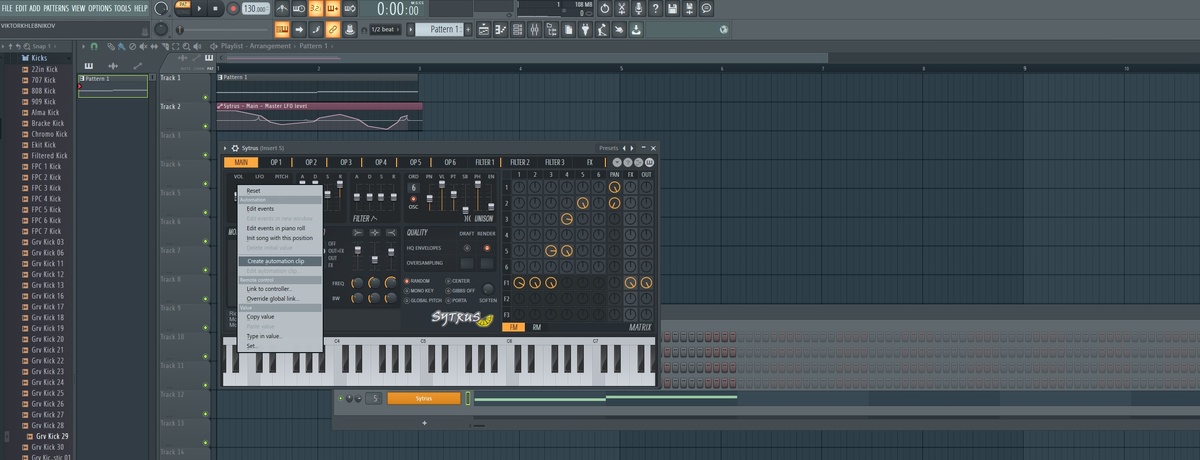Toggle typing keyboard to piano icon

pos(282,30)
